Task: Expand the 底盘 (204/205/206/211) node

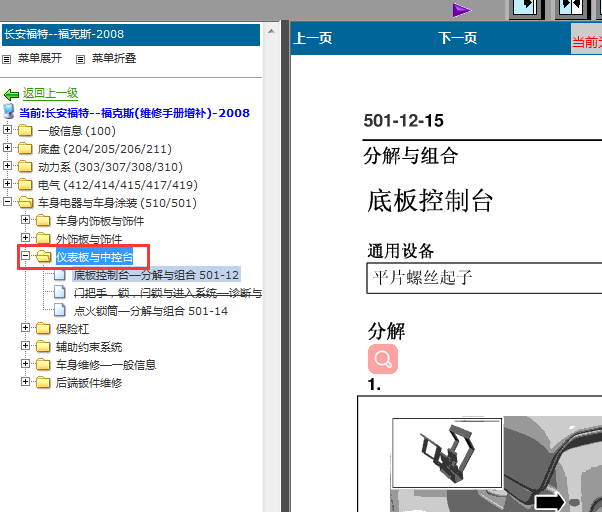Action: tap(7, 148)
